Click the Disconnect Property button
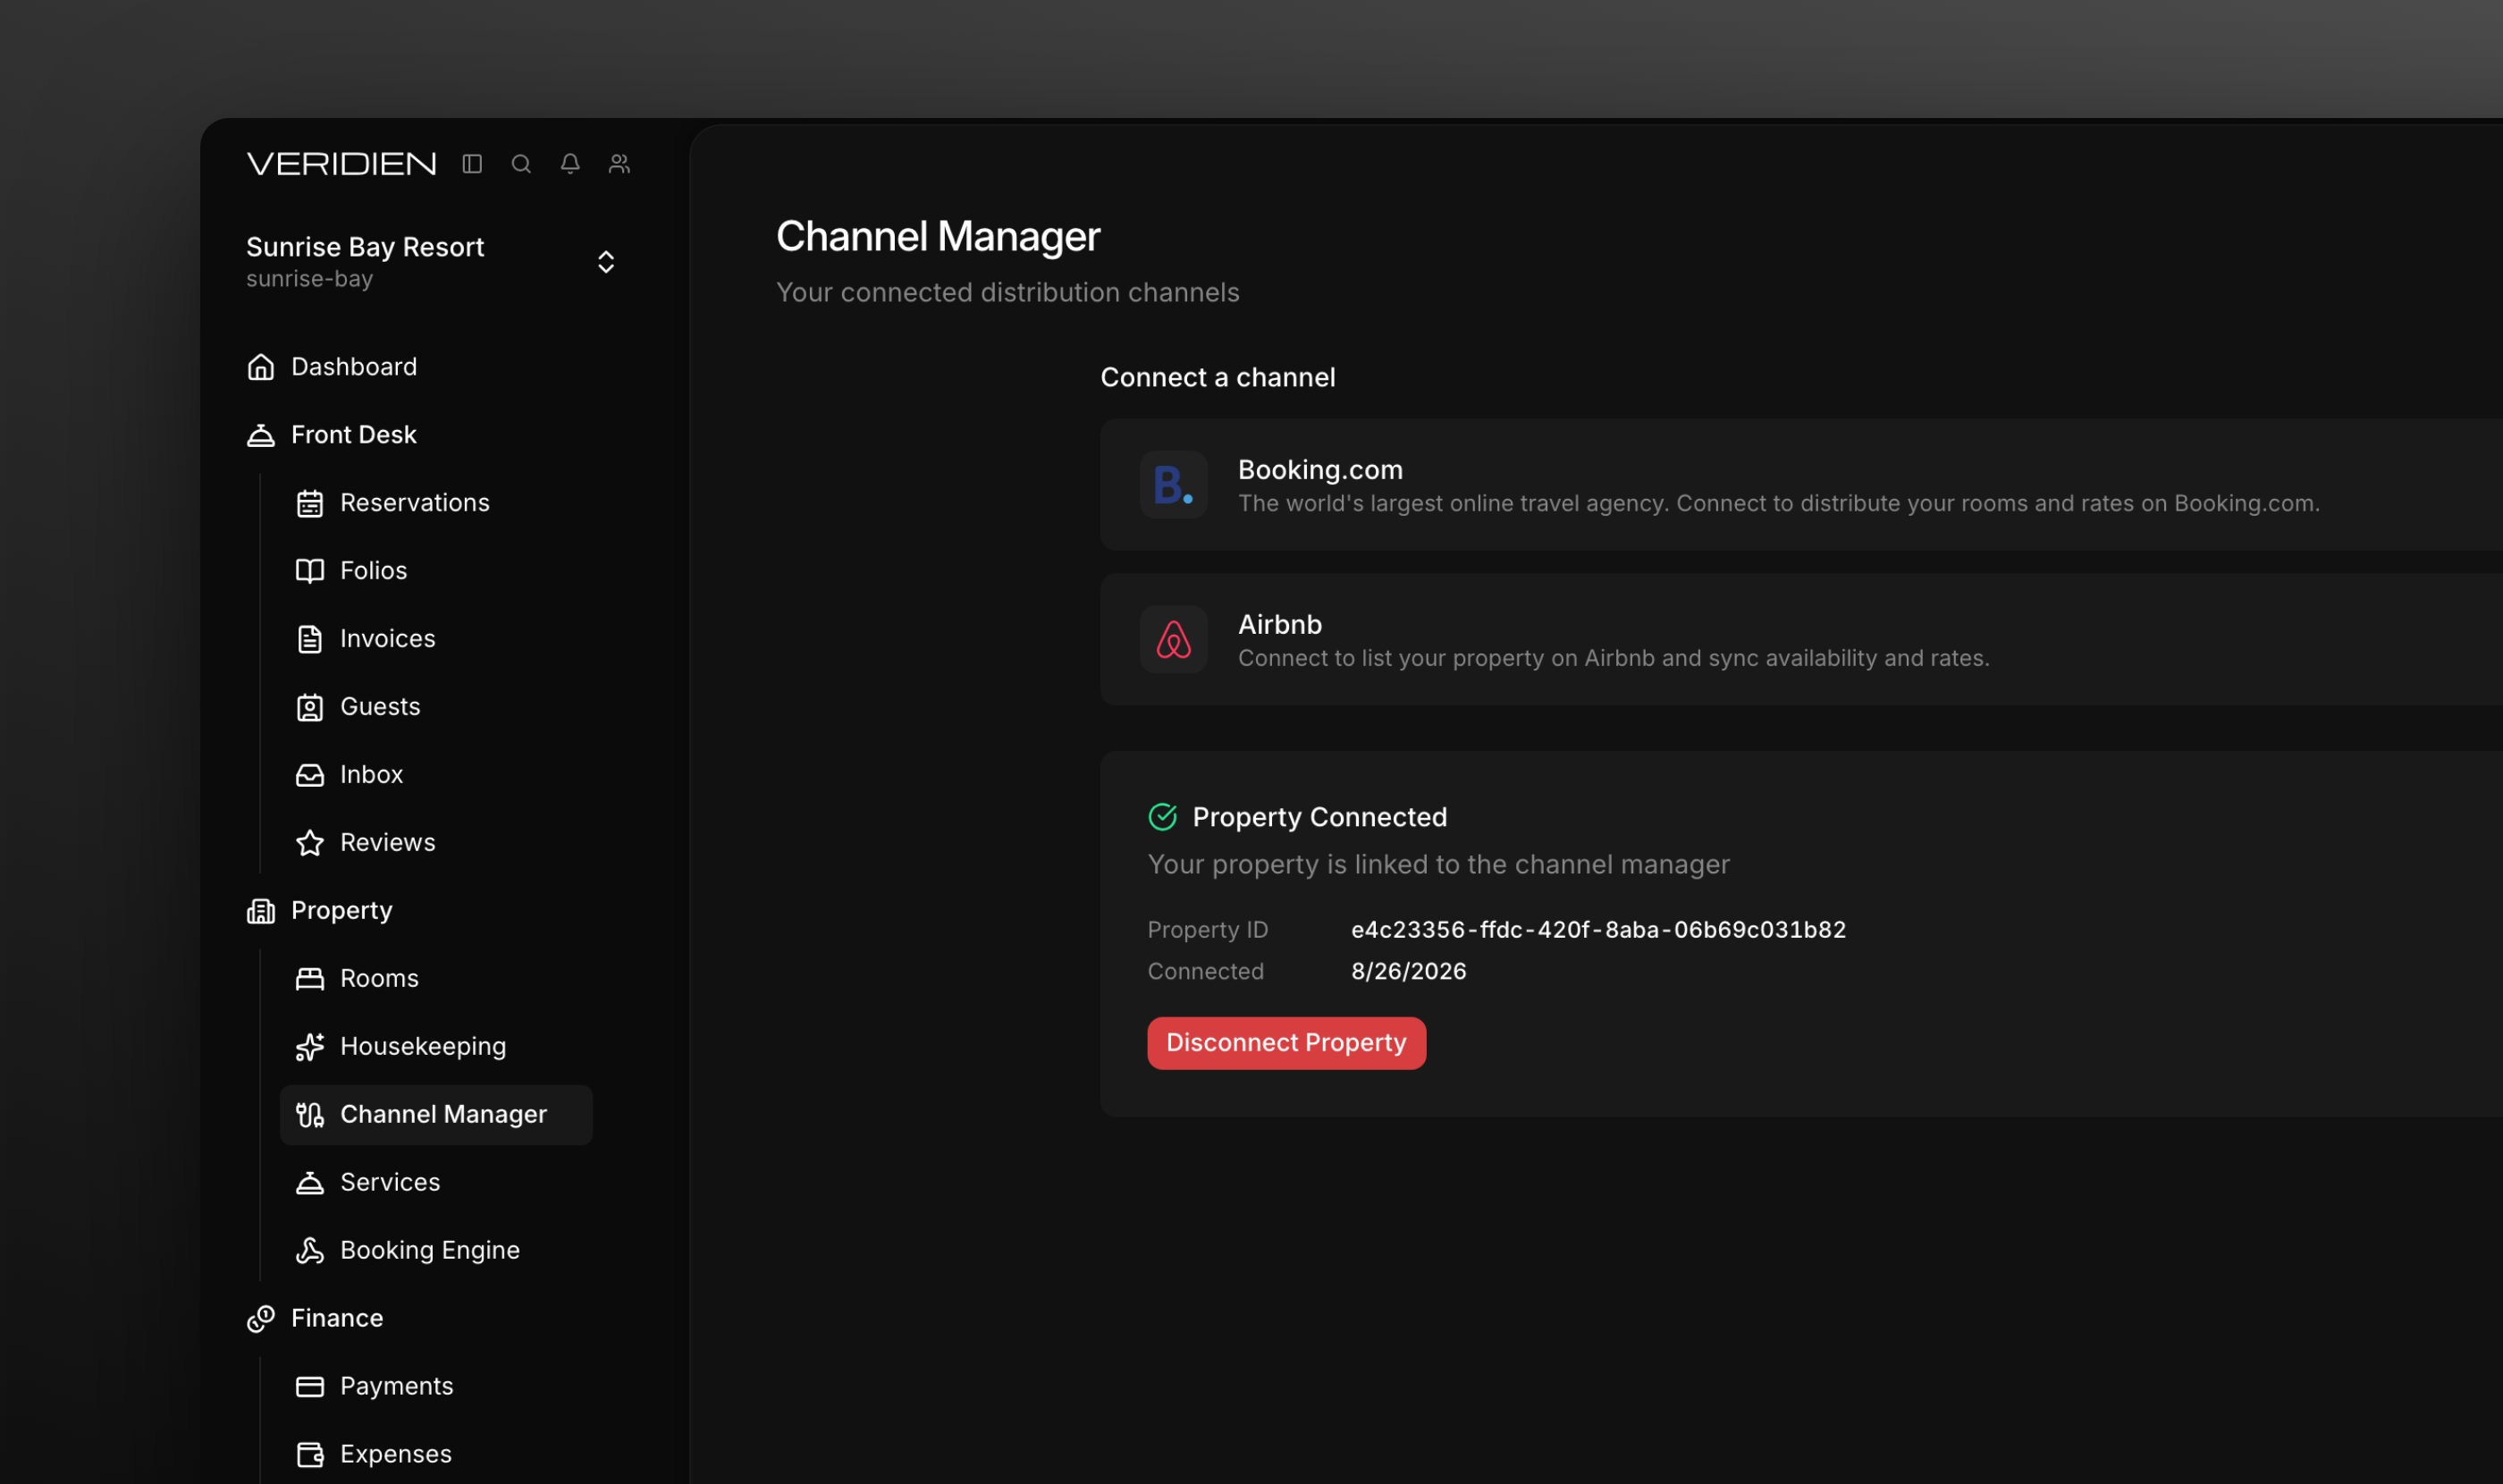Image resolution: width=2503 pixels, height=1484 pixels. coord(1286,1042)
